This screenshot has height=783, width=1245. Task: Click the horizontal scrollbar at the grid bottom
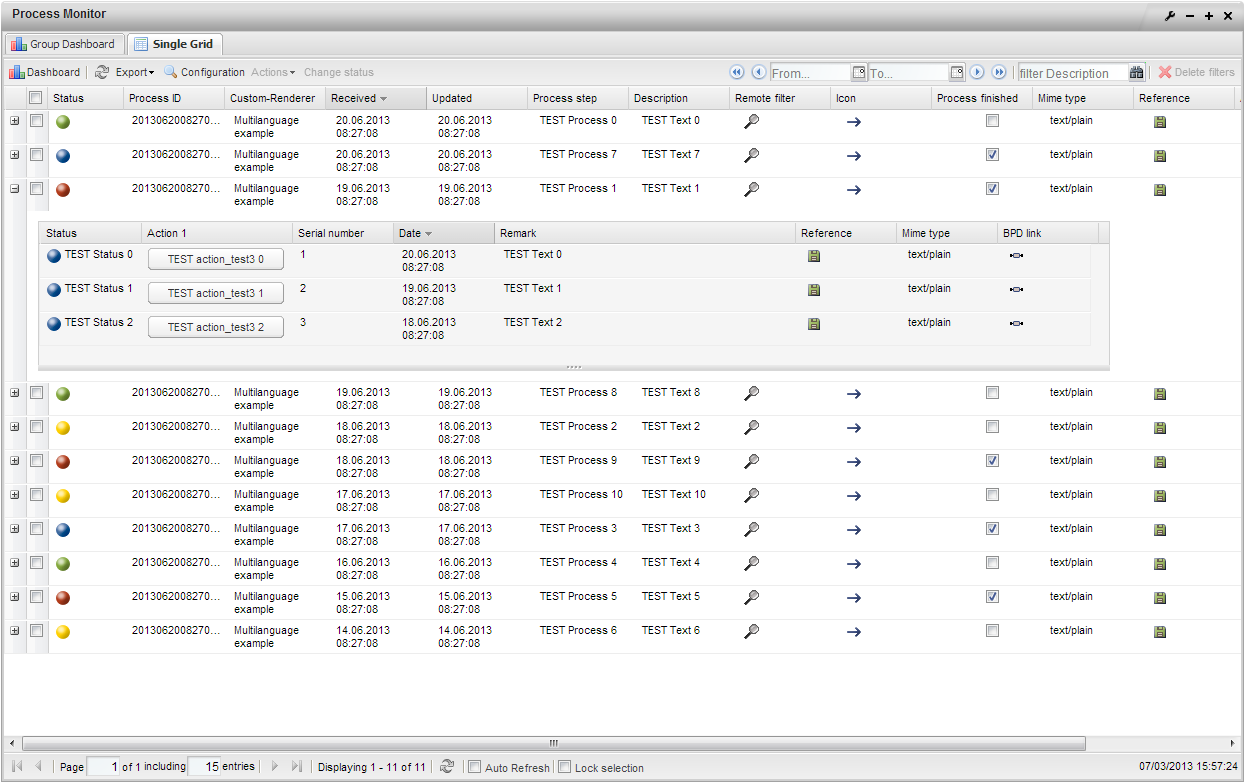click(x=553, y=743)
